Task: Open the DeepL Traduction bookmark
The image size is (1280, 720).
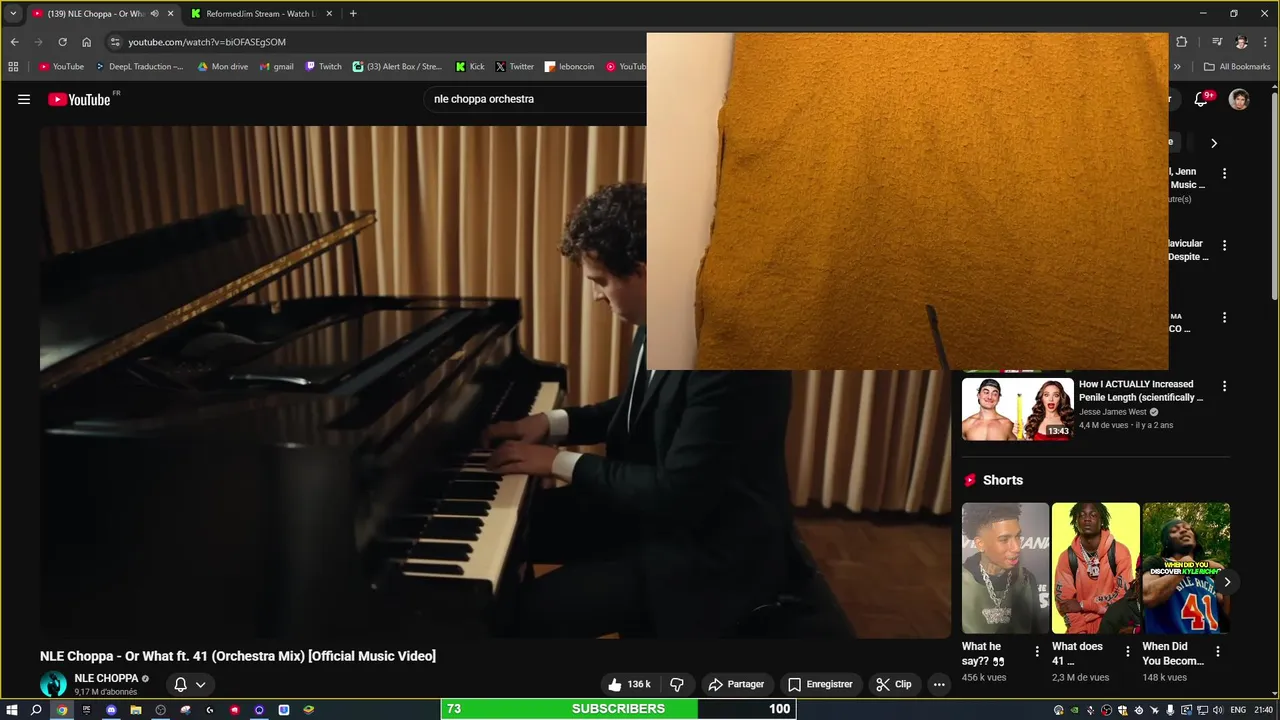Action: click(x=140, y=67)
